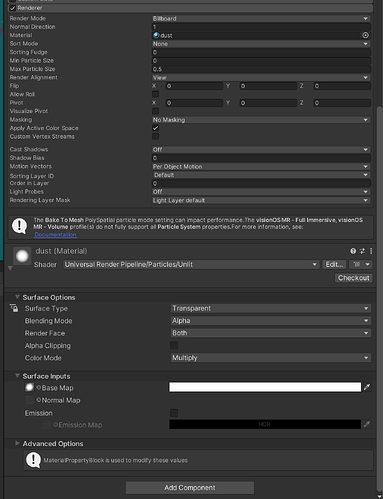
Task: Enable the Allow Roll checkbox
Action: 155,94
